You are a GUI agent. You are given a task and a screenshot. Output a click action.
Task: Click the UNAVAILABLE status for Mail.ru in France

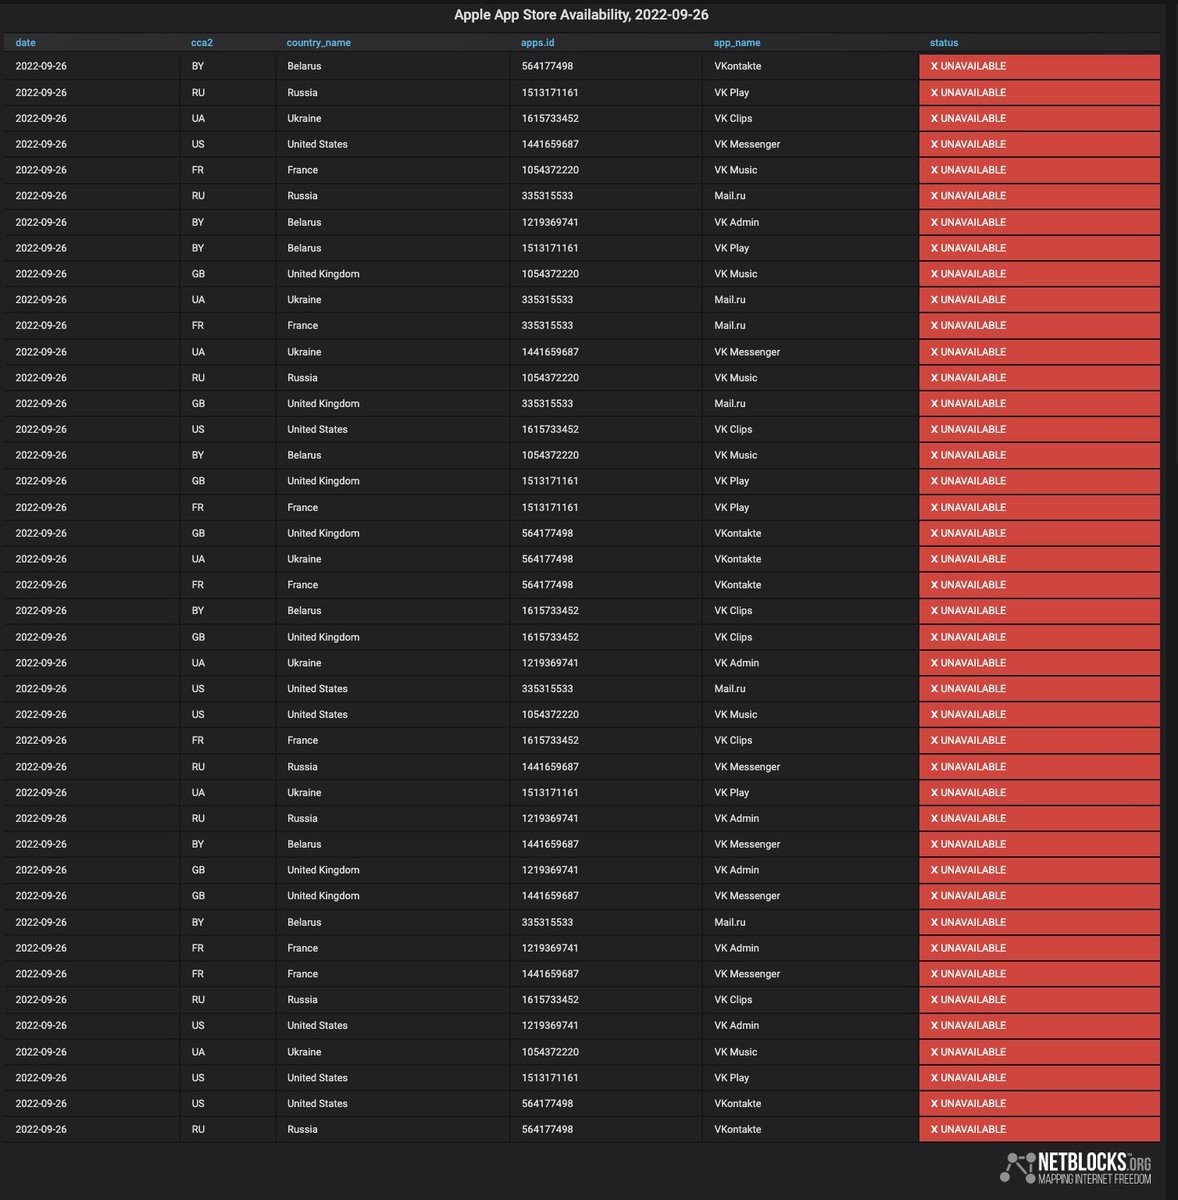[1039, 326]
